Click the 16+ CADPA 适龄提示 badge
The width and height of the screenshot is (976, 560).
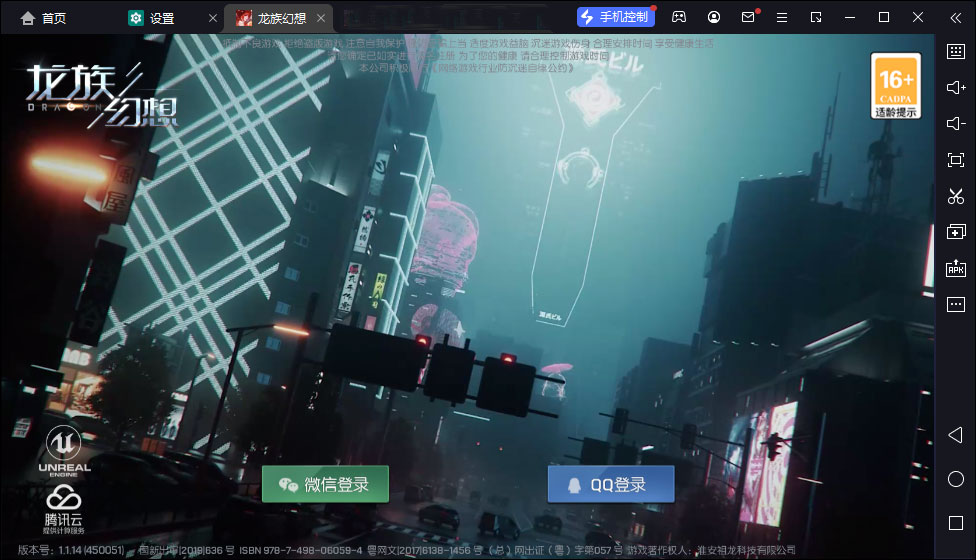(x=896, y=86)
